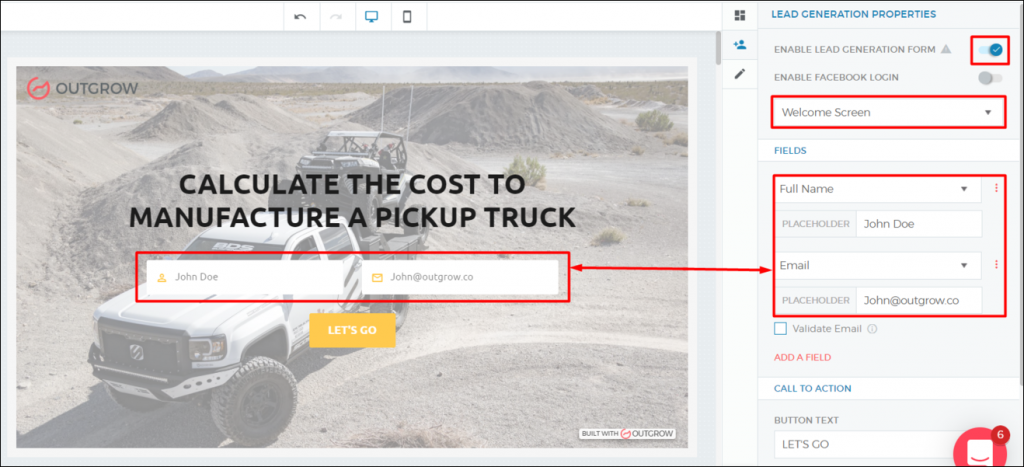Open the lead generation person icon
This screenshot has width=1024, height=467.
740,44
